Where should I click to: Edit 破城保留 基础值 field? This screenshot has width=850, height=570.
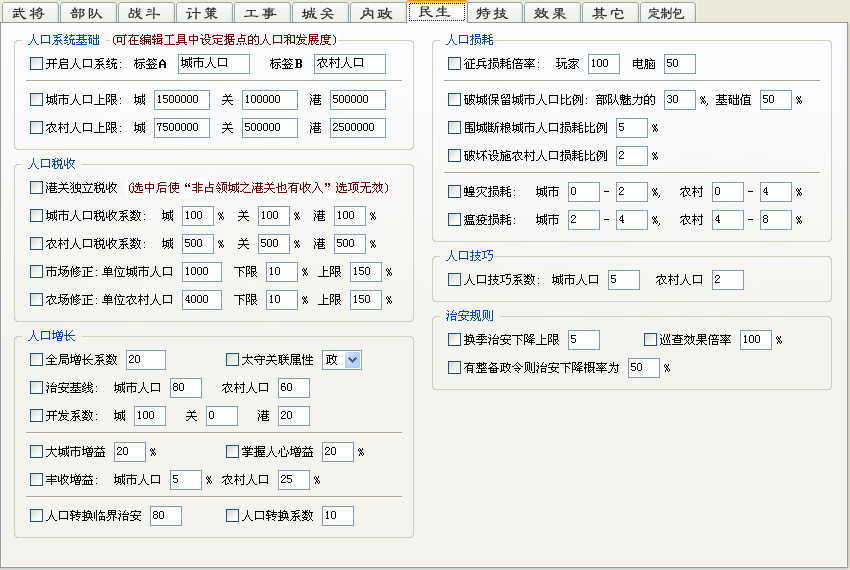pyautogui.click(x=776, y=100)
